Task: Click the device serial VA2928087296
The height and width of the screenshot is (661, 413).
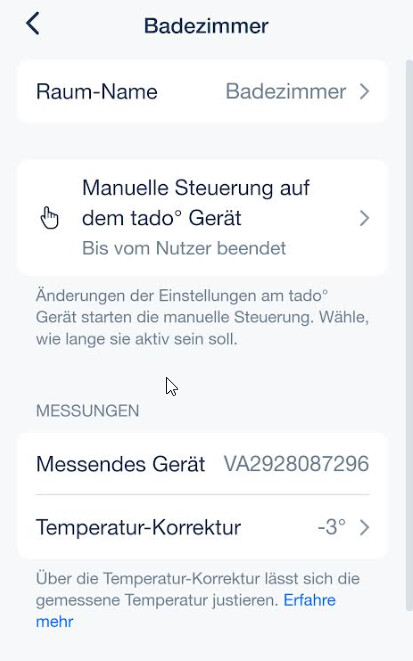Action: click(x=296, y=464)
